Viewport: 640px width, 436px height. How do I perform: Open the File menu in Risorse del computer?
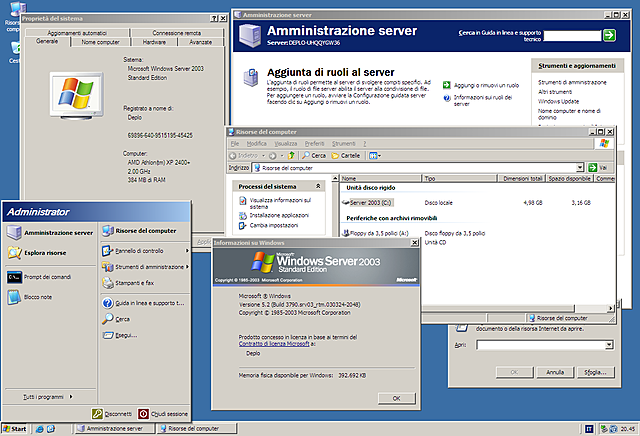point(235,144)
